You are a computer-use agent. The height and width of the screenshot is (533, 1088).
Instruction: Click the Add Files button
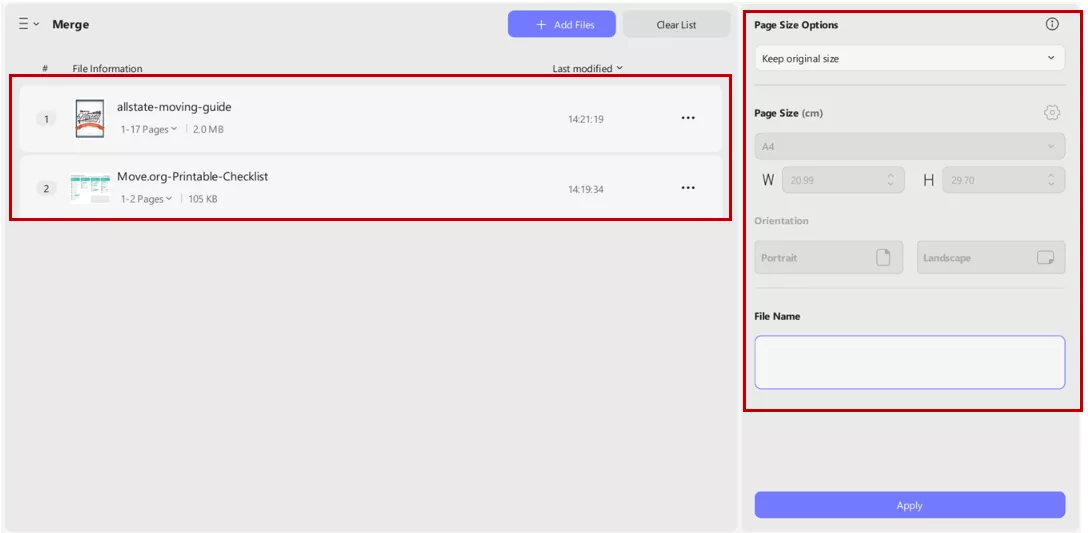(561, 24)
